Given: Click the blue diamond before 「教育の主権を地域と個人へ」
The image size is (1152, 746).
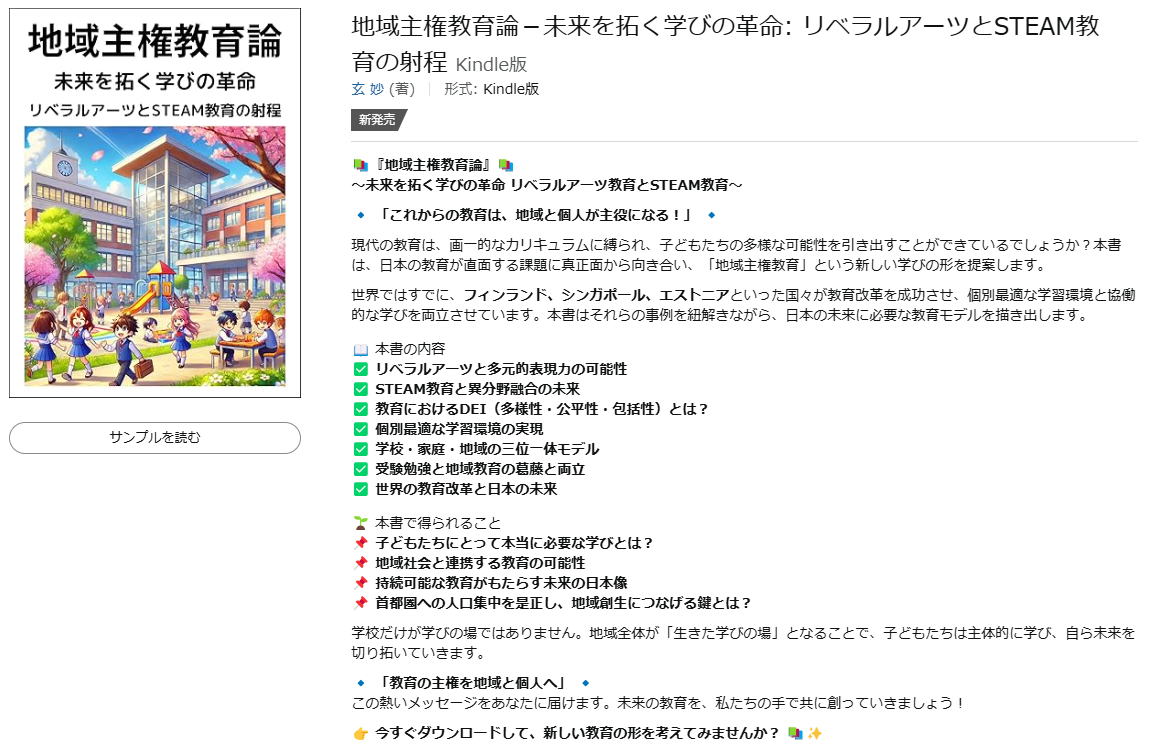Looking at the screenshot, I should point(361,683).
